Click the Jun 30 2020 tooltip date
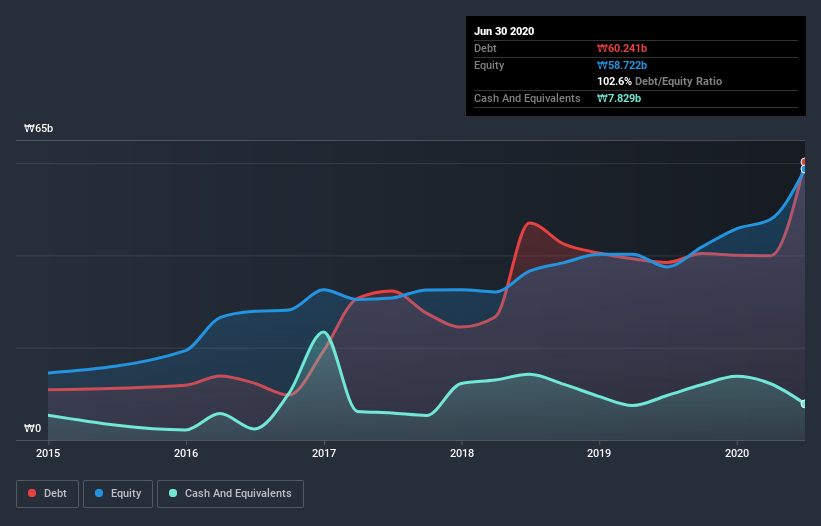Screen dimensions: 821x526 click(x=504, y=31)
